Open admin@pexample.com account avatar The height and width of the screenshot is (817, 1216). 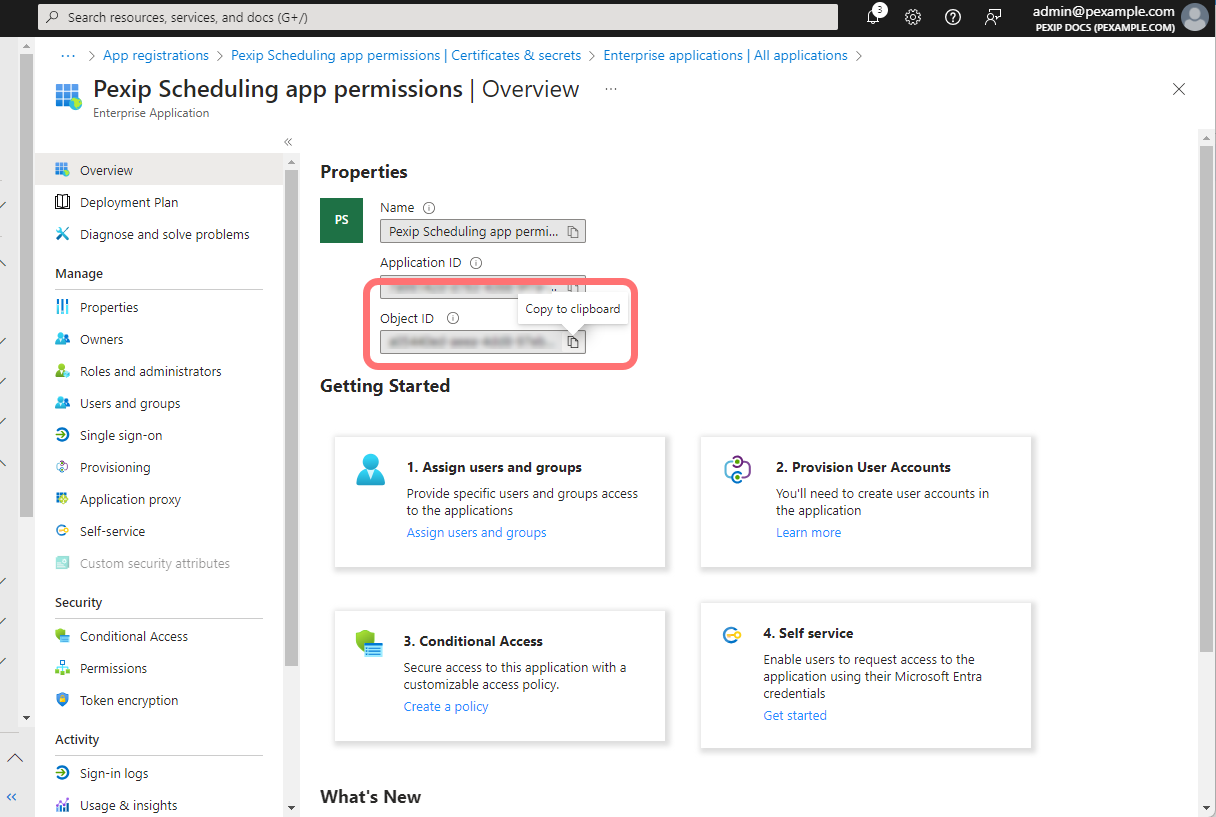[x=1194, y=17]
